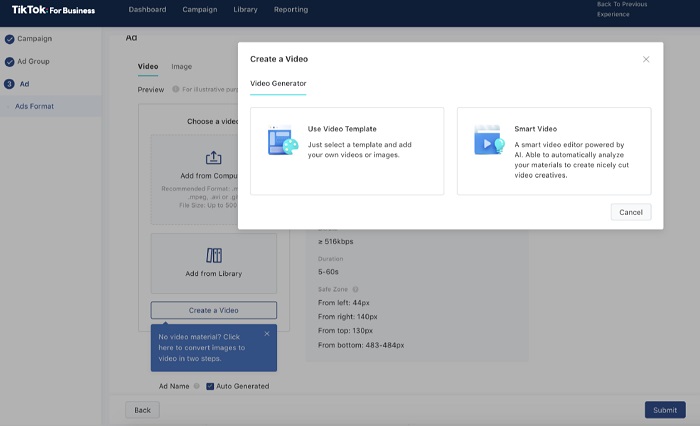The image size is (700, 426).
Task: Click the Campaign step checkmark icon
Action: point(10,39)
